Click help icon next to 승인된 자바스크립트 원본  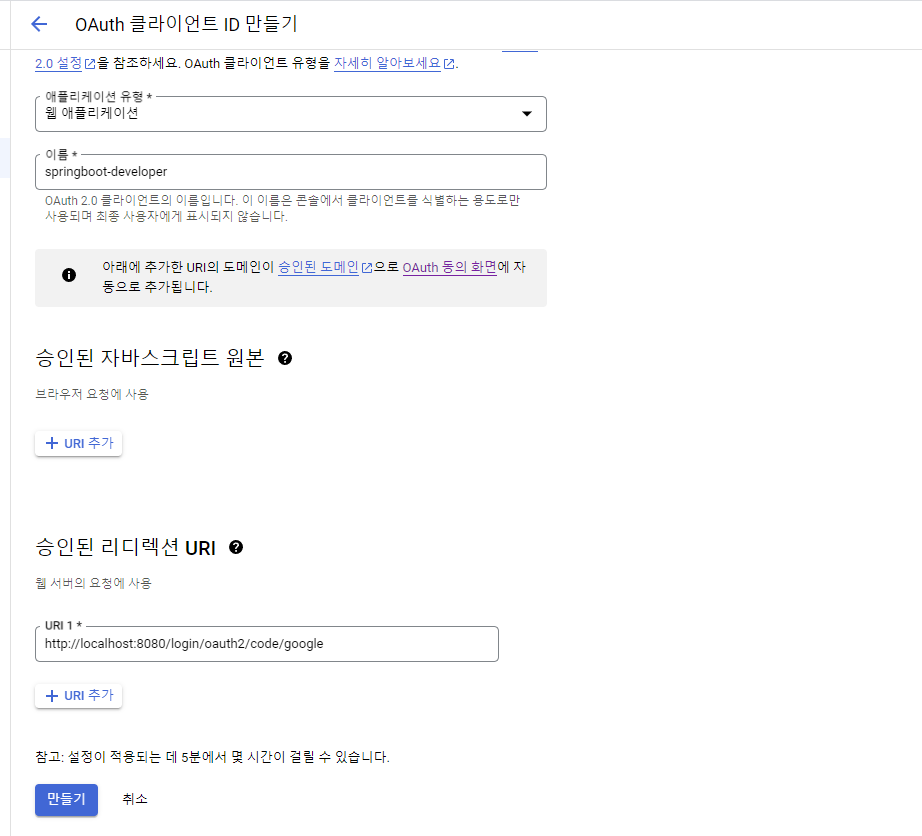[x=285, y=358]
